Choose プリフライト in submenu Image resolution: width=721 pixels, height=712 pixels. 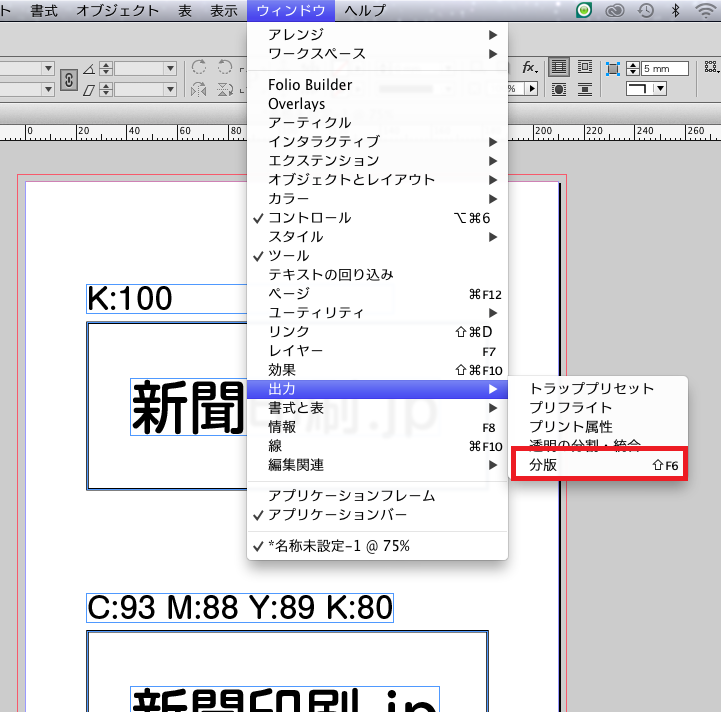coord(598,408)
